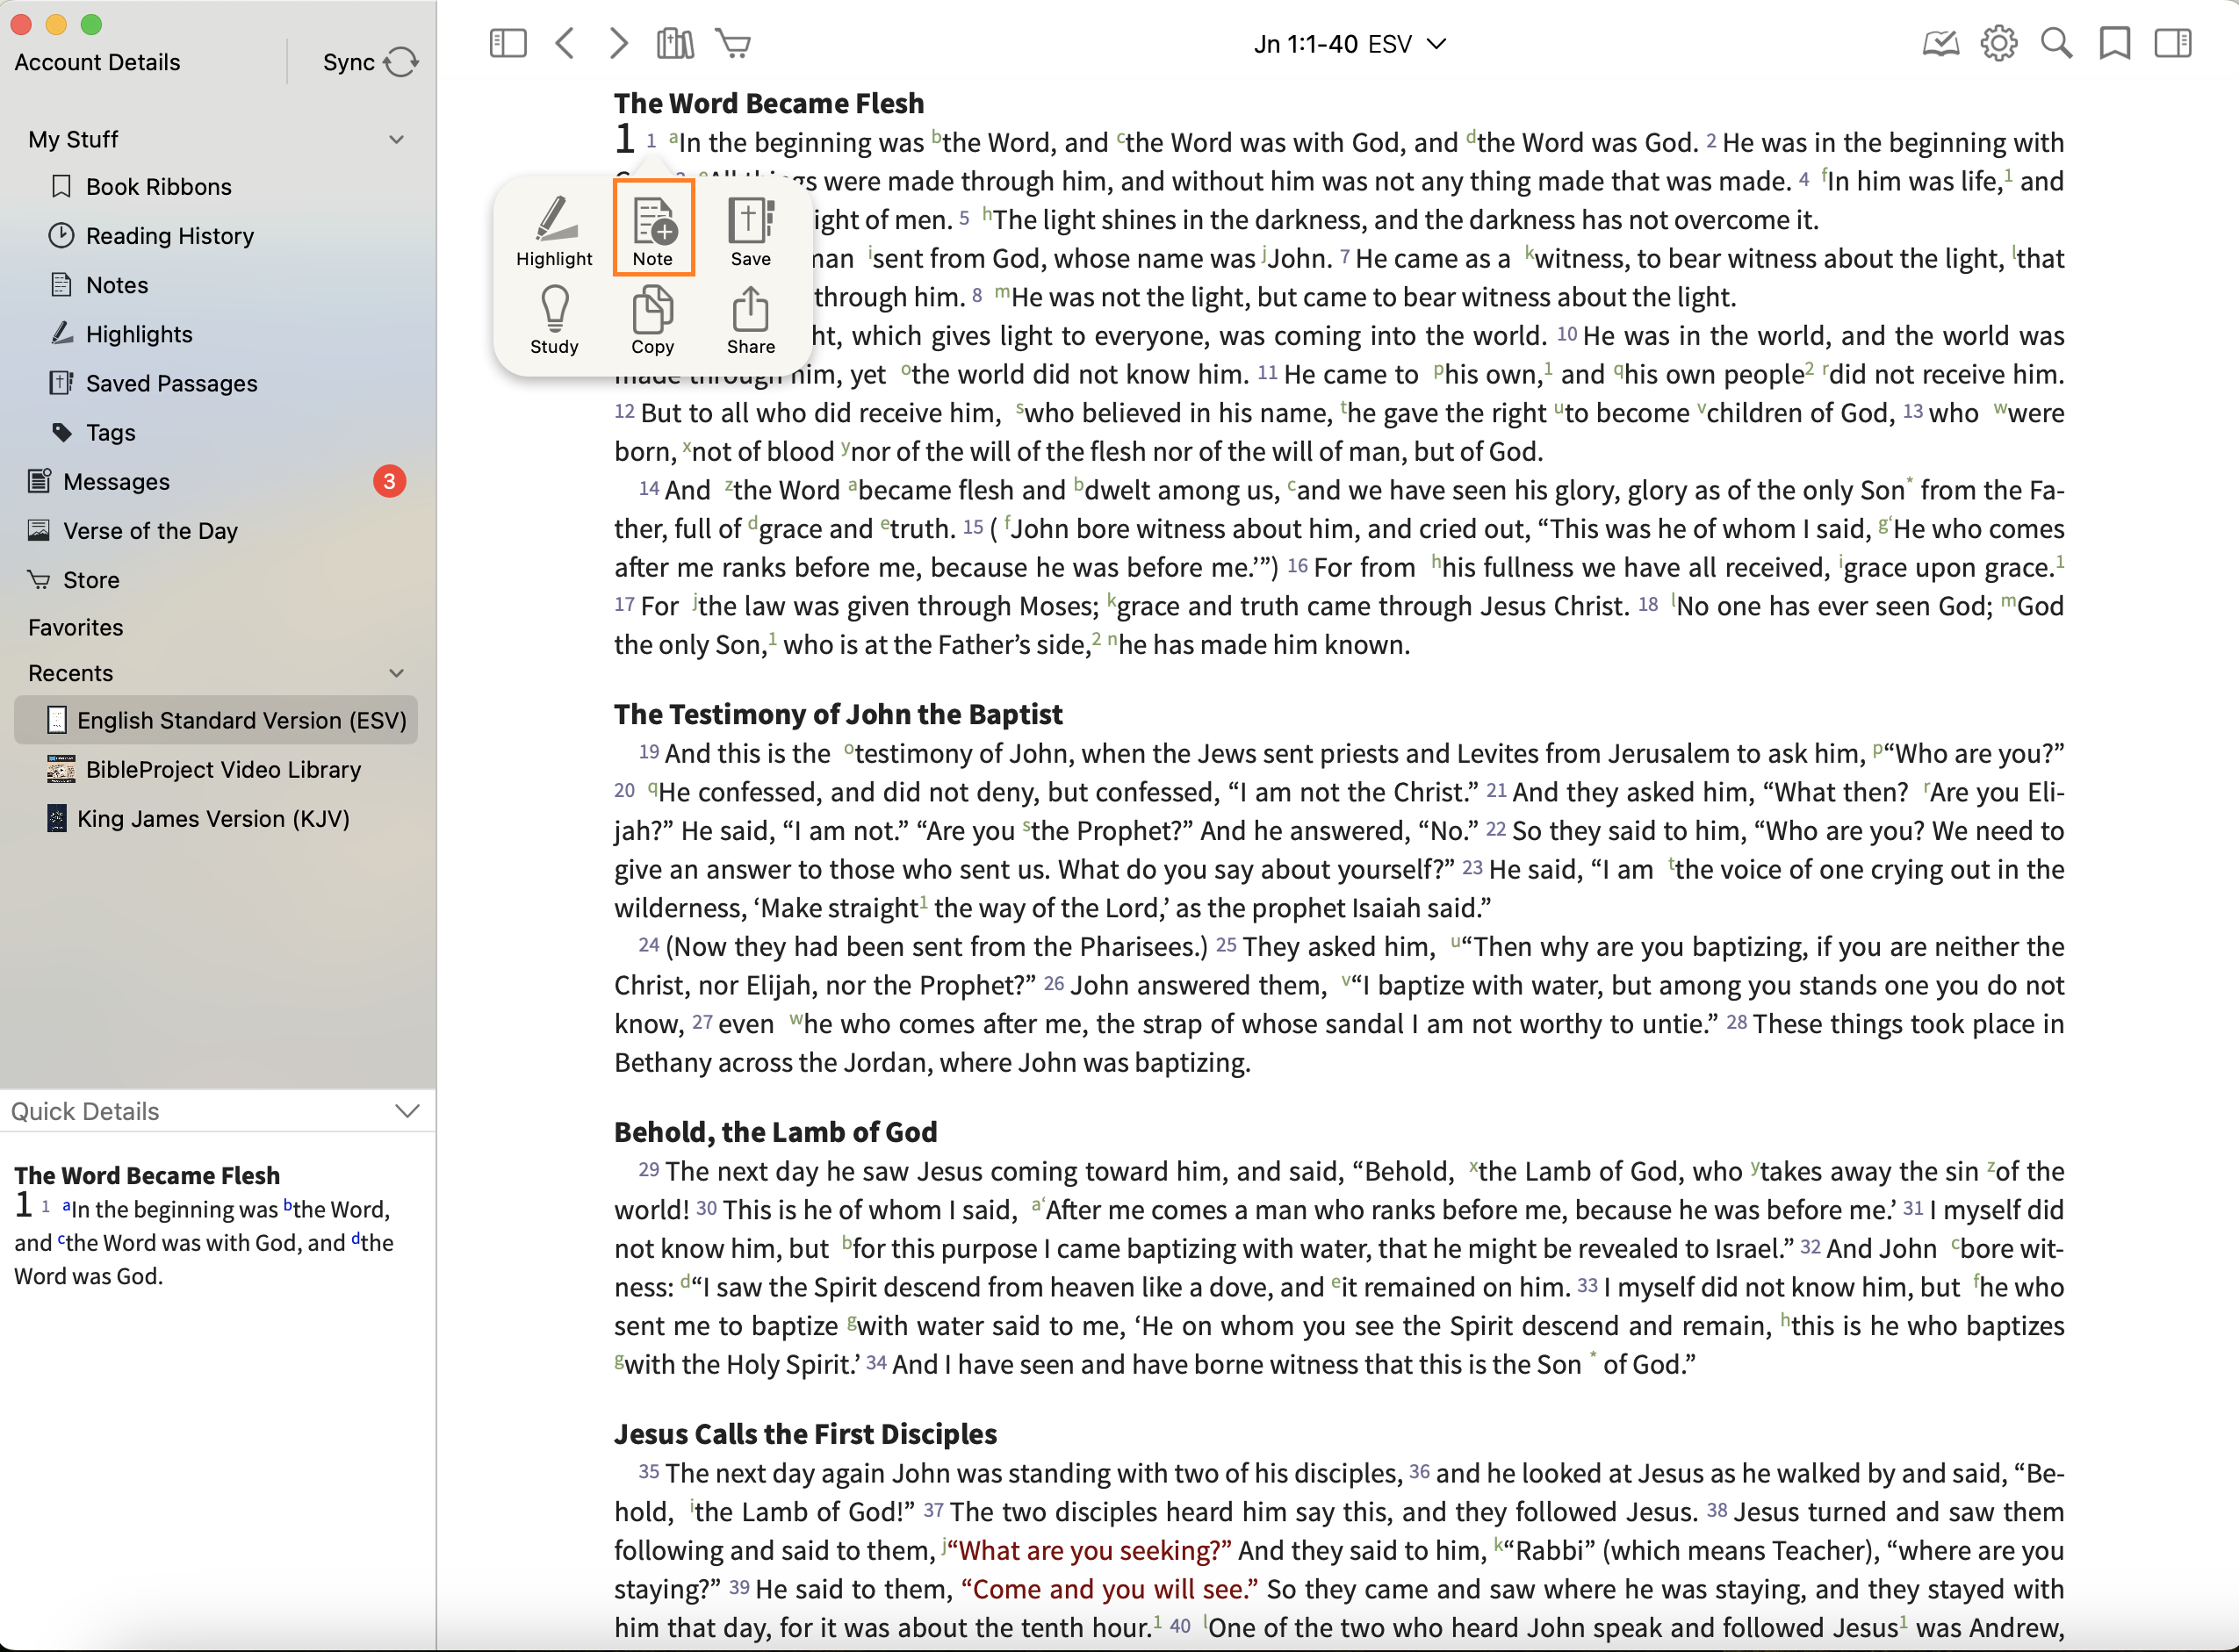2239x1652 pixels.
Task: Click verse number 14
Action: point(649,488)
